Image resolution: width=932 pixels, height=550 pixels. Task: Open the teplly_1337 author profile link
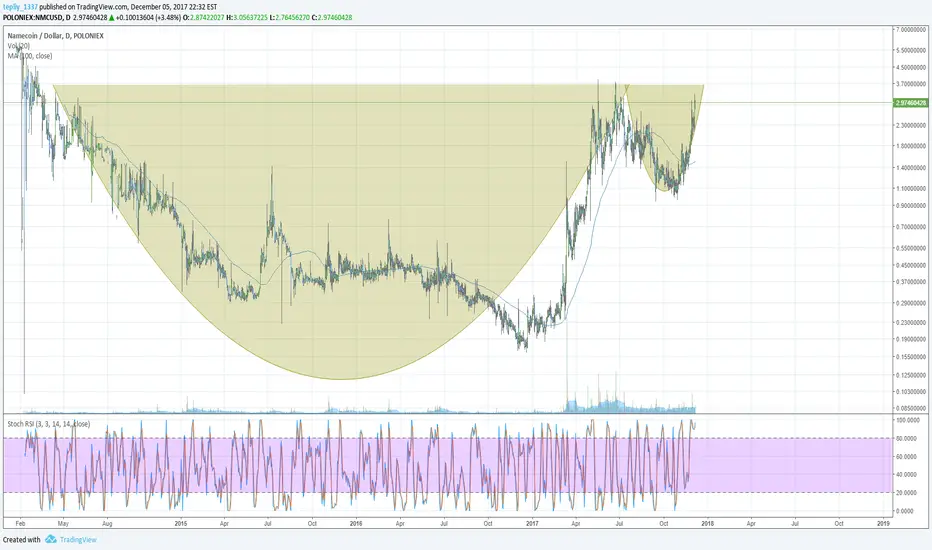pyautogui.click(x=20, y=7)
